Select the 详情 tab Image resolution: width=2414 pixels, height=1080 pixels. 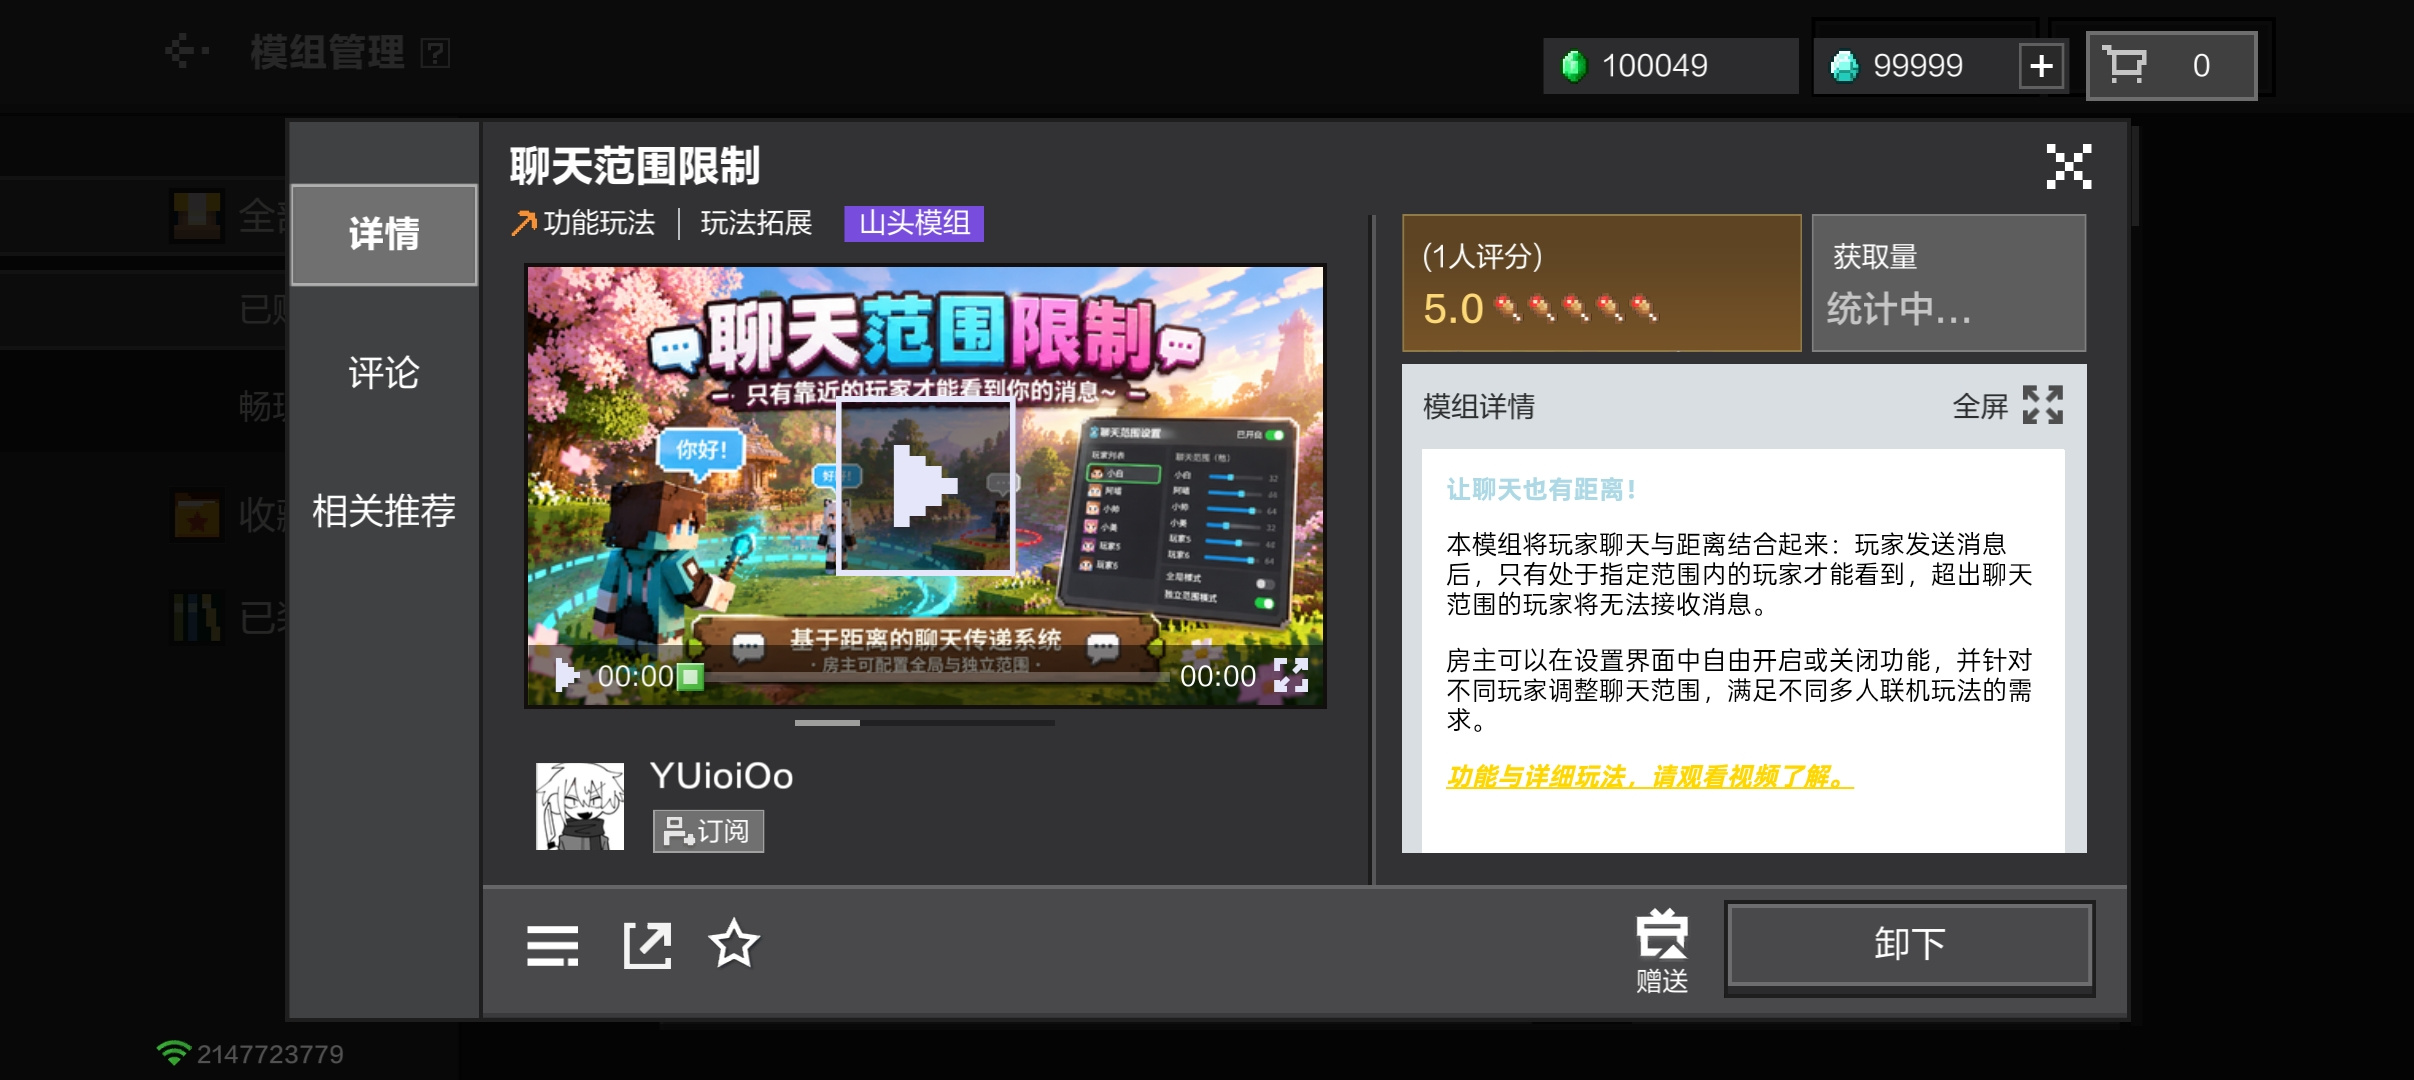pyautogui.click(x=384, y=234)
